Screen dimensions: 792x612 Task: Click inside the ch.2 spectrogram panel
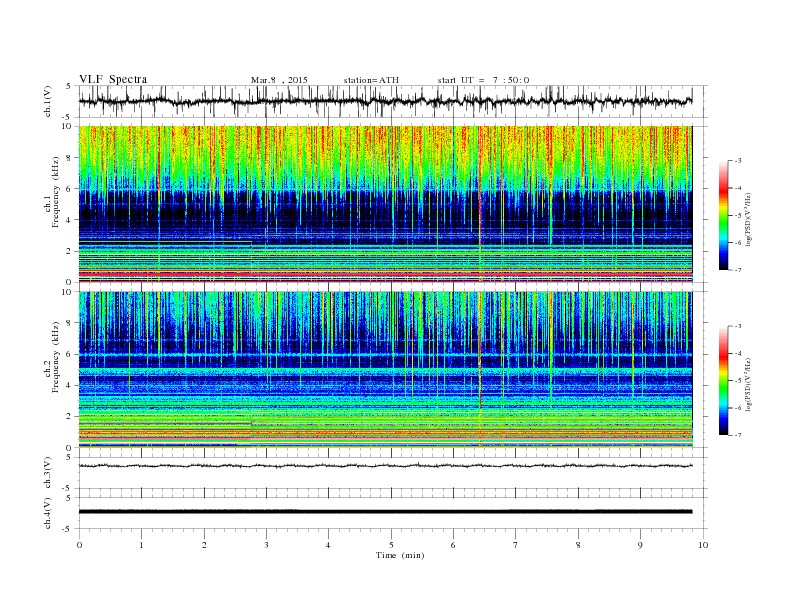pyautogui.click(x=385, y=370)
